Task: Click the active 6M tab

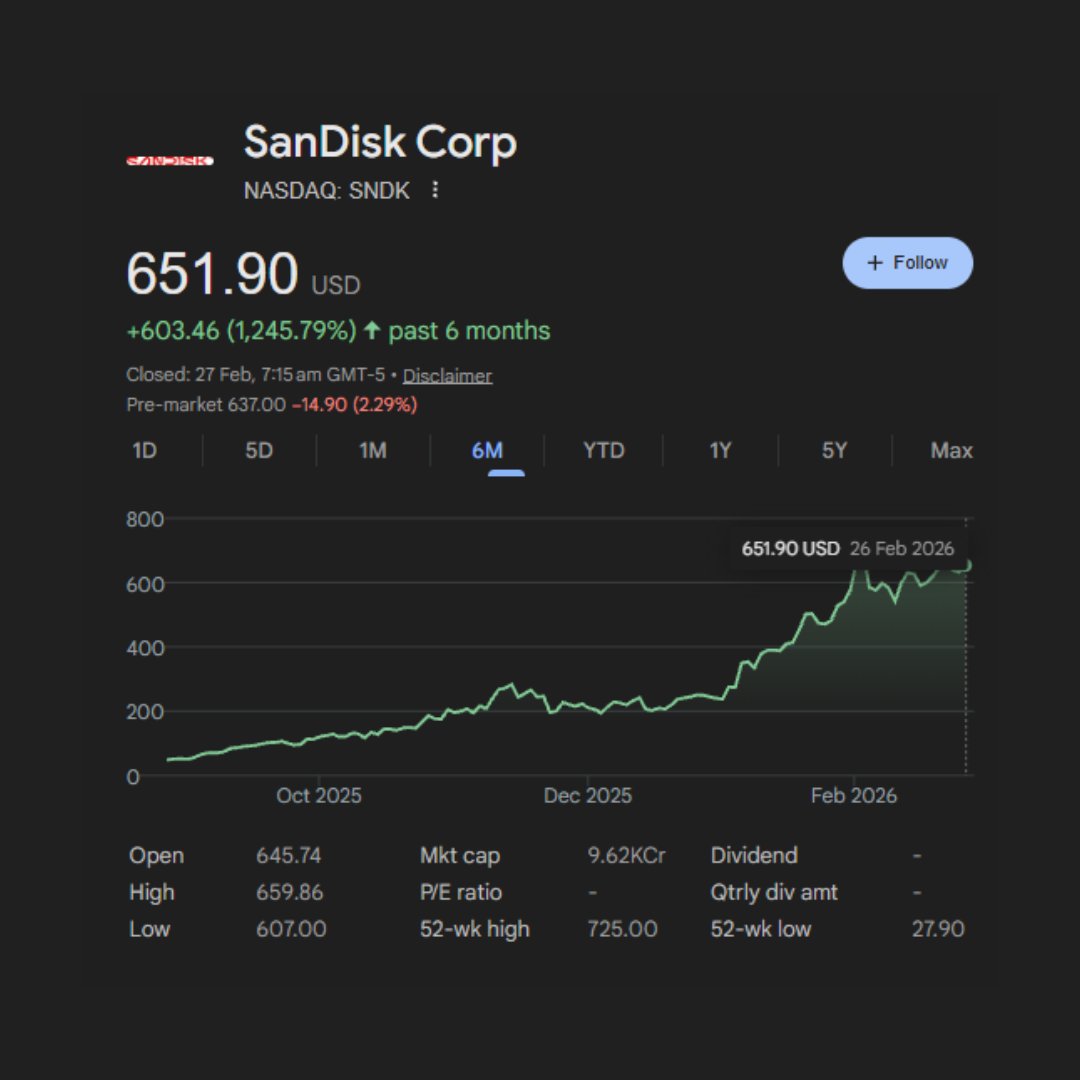Action: pos(487,451)
